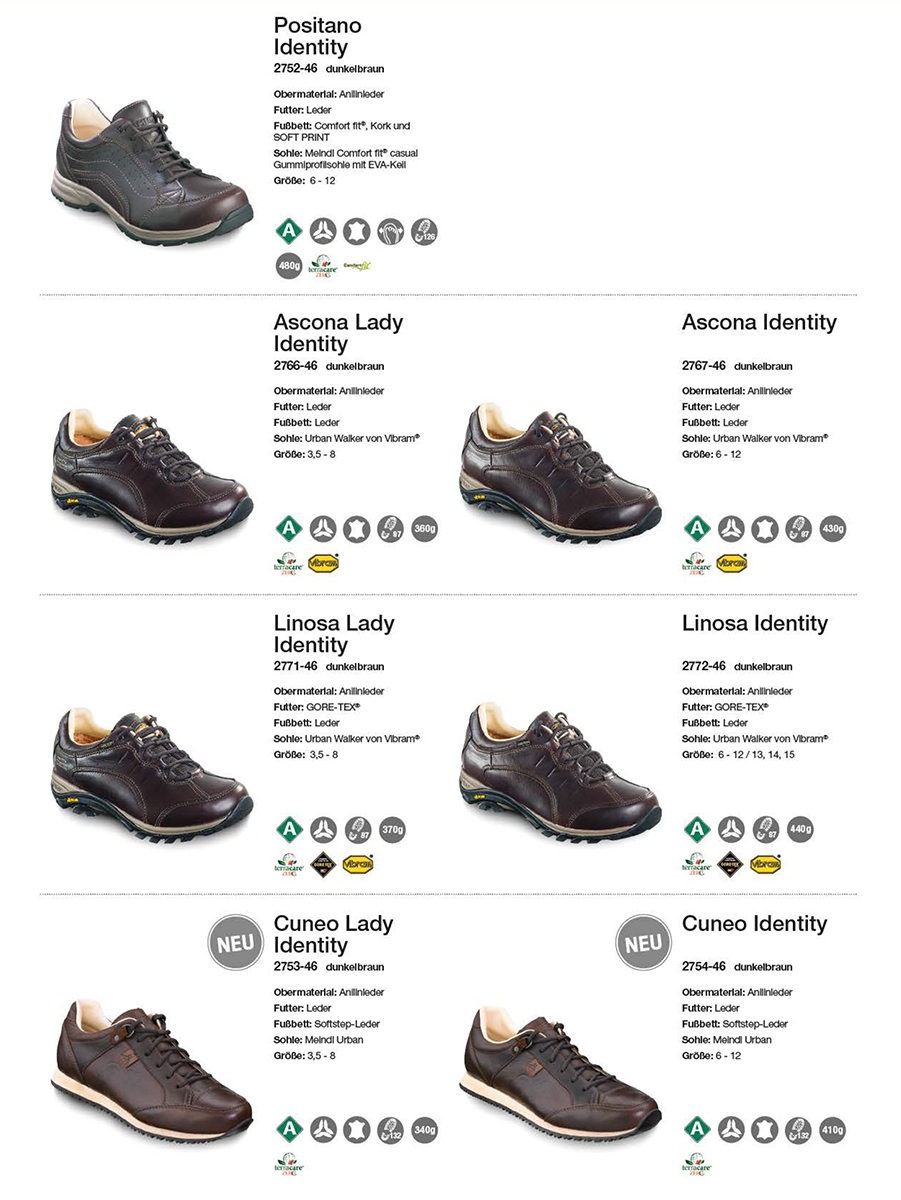901x1200 pixels.
Task: Click article number 2753-46
Action: tap(296, 967)
